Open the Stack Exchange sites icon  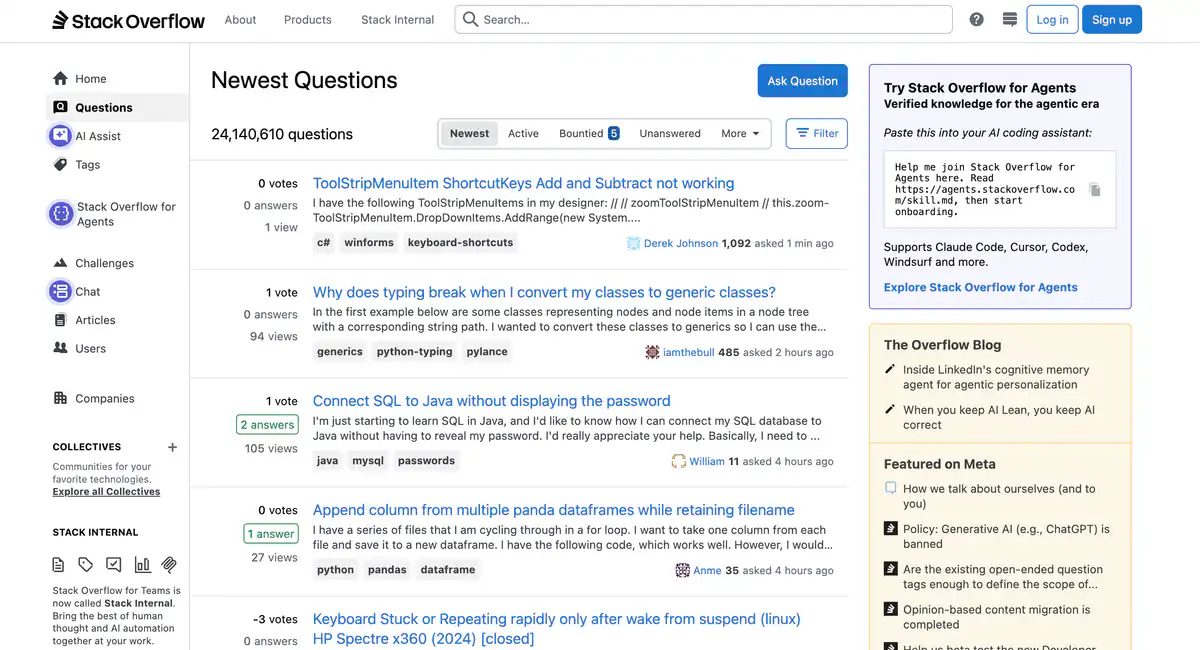coord(1010,20)
